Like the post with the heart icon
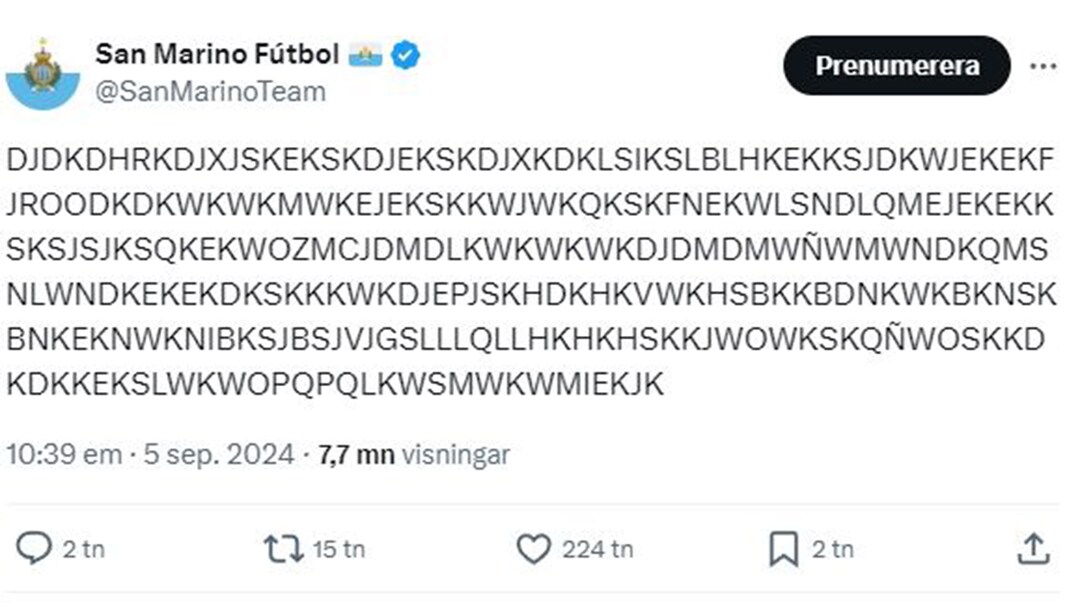The height and width of the screenshot is (608, 1080). pos(535,548)
